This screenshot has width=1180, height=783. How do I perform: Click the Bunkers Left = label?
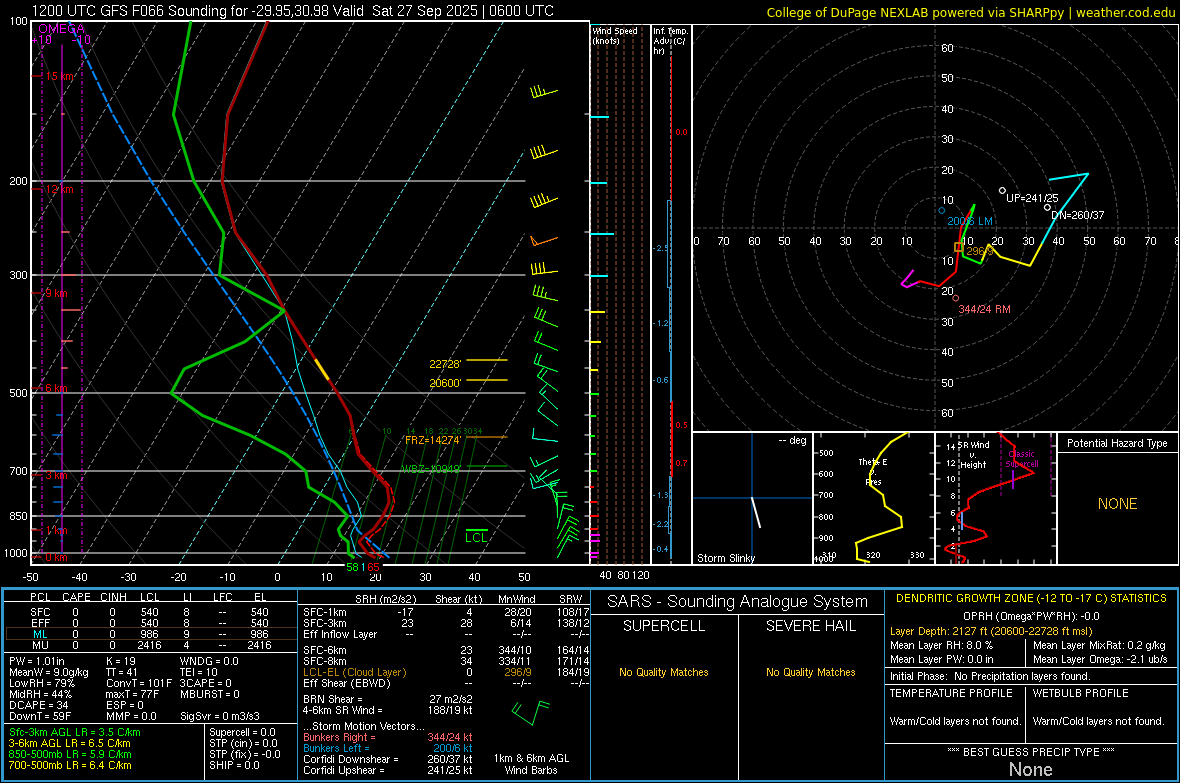pos(336,748)
